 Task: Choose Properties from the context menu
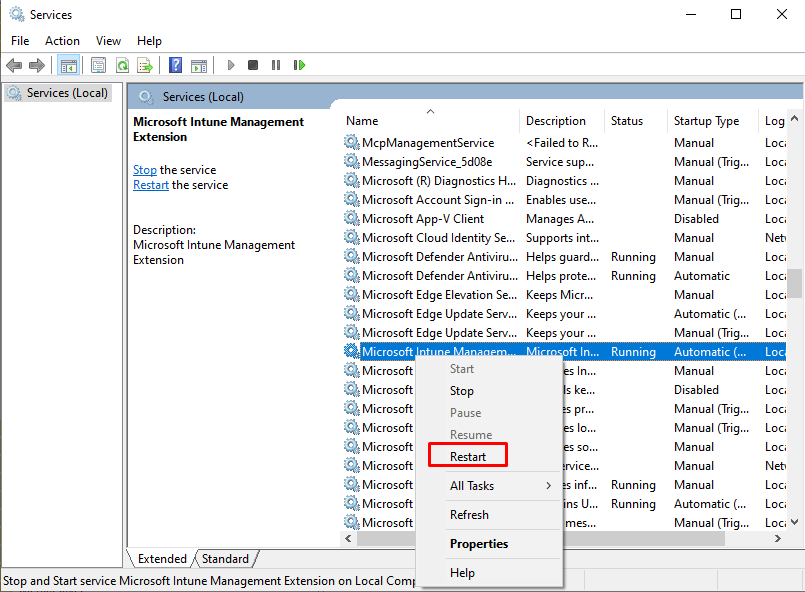489,544
